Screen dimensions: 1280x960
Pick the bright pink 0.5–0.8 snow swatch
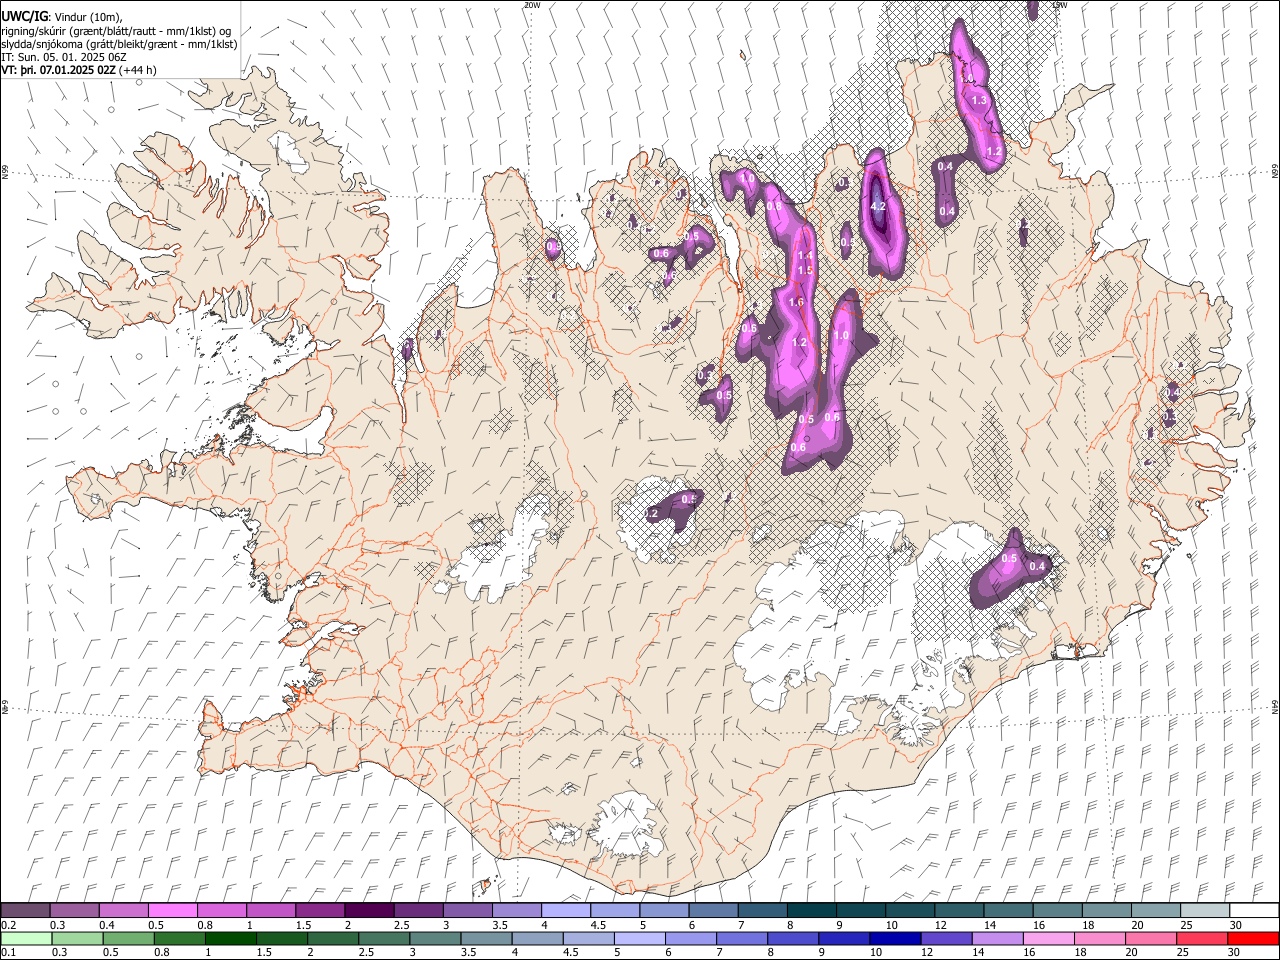click(172, 911)
